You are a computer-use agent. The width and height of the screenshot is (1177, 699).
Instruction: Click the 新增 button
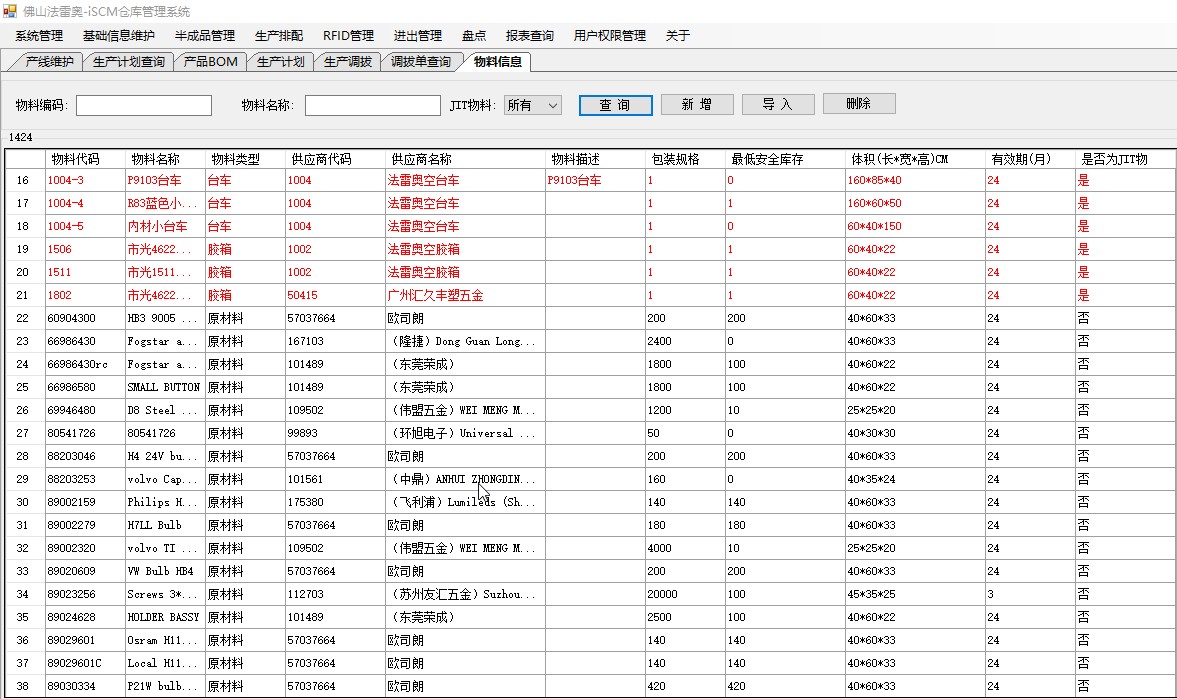[x=697, y=104]
